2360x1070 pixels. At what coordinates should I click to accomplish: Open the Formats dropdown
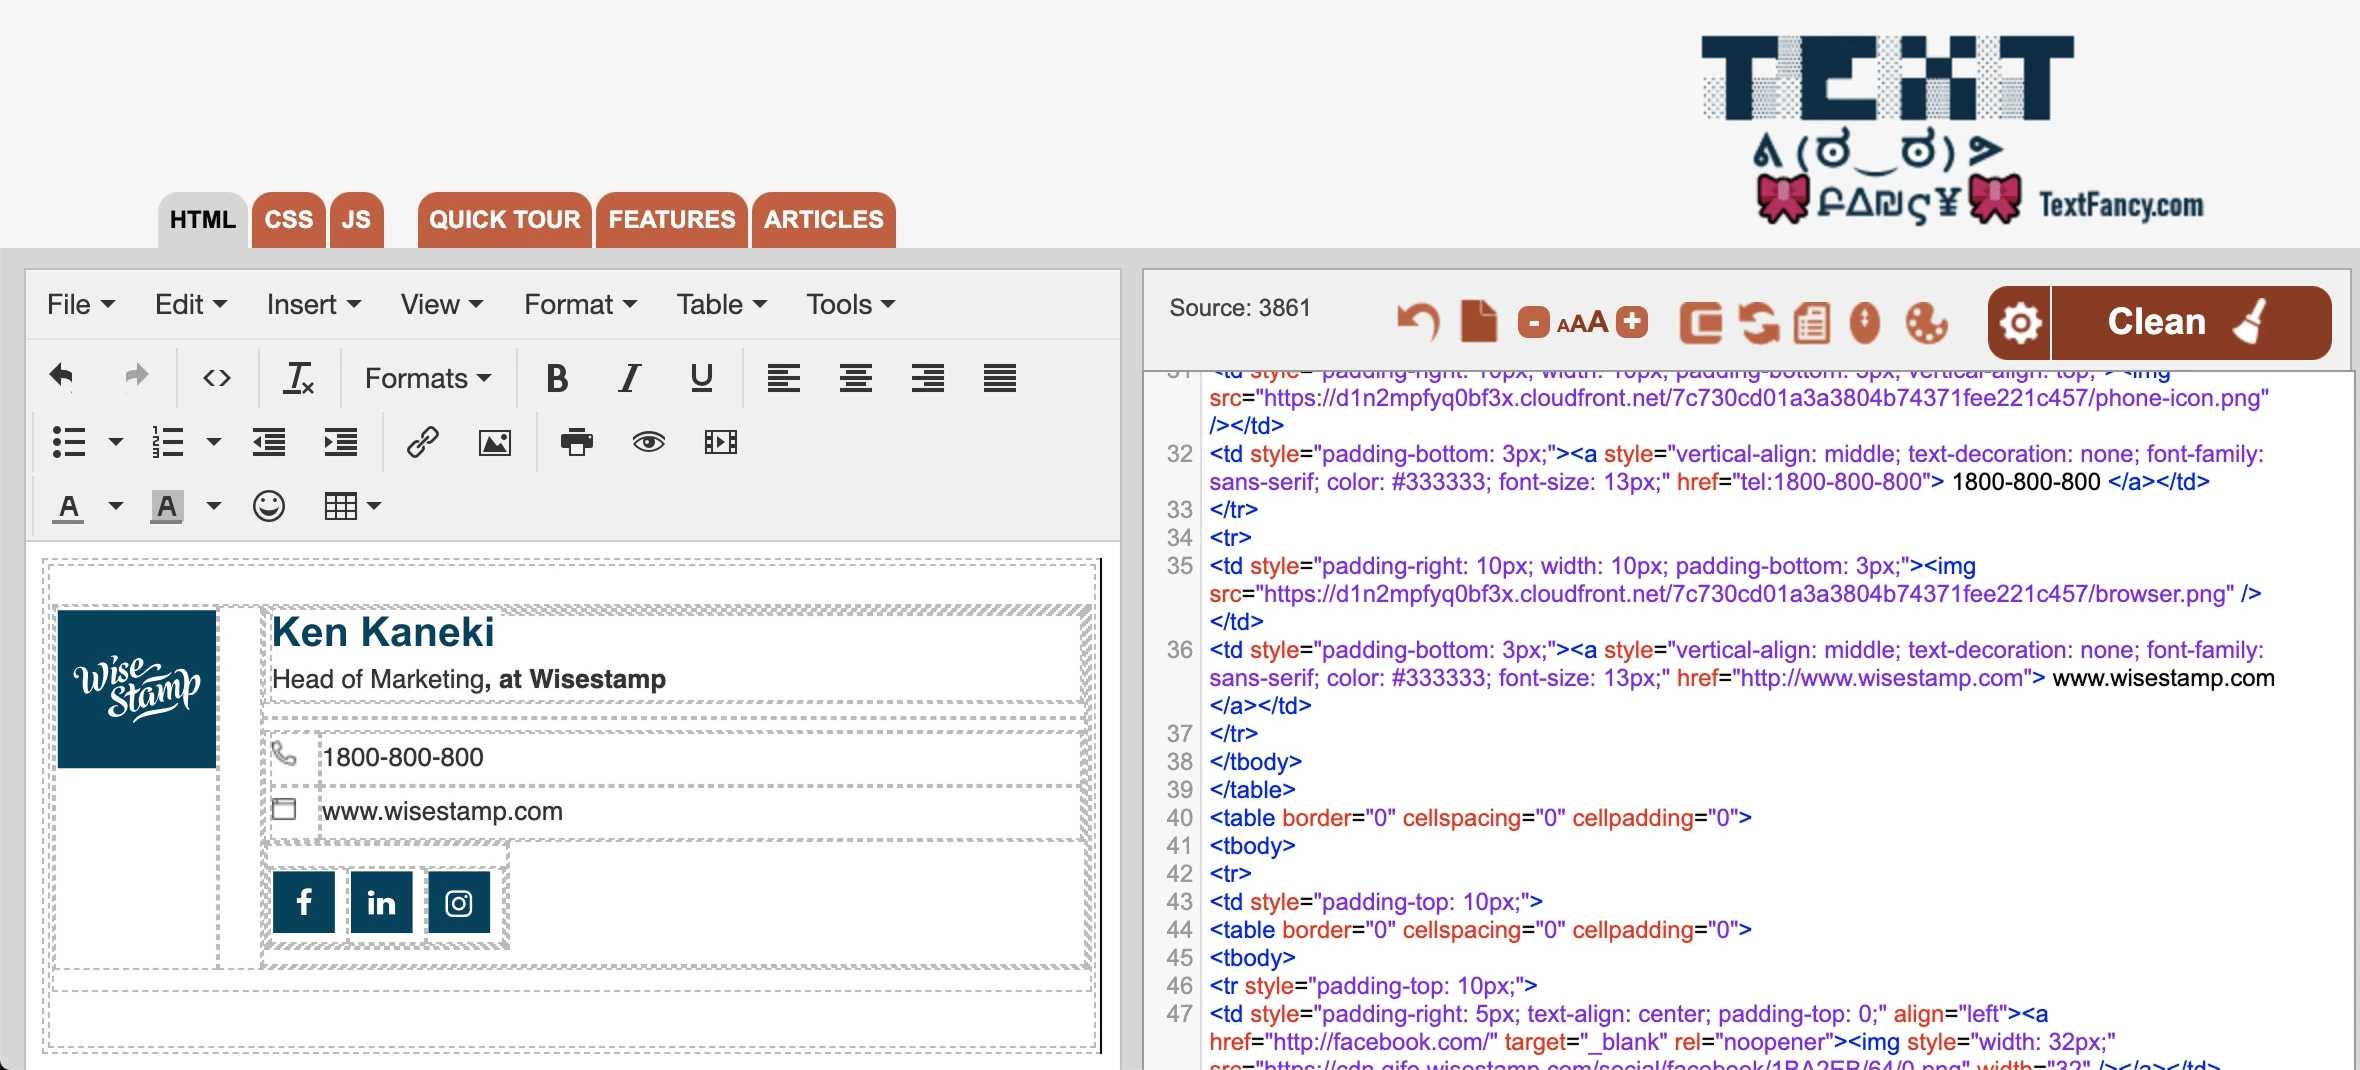coord(428,378)
